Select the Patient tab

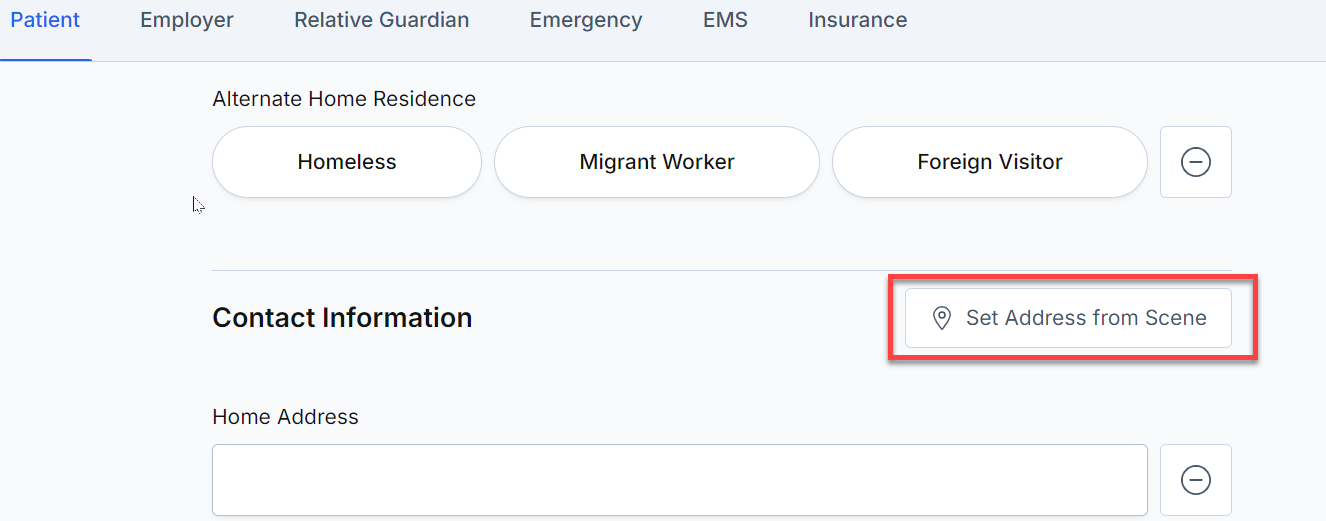pyautogui.click(x=45, y=20)
